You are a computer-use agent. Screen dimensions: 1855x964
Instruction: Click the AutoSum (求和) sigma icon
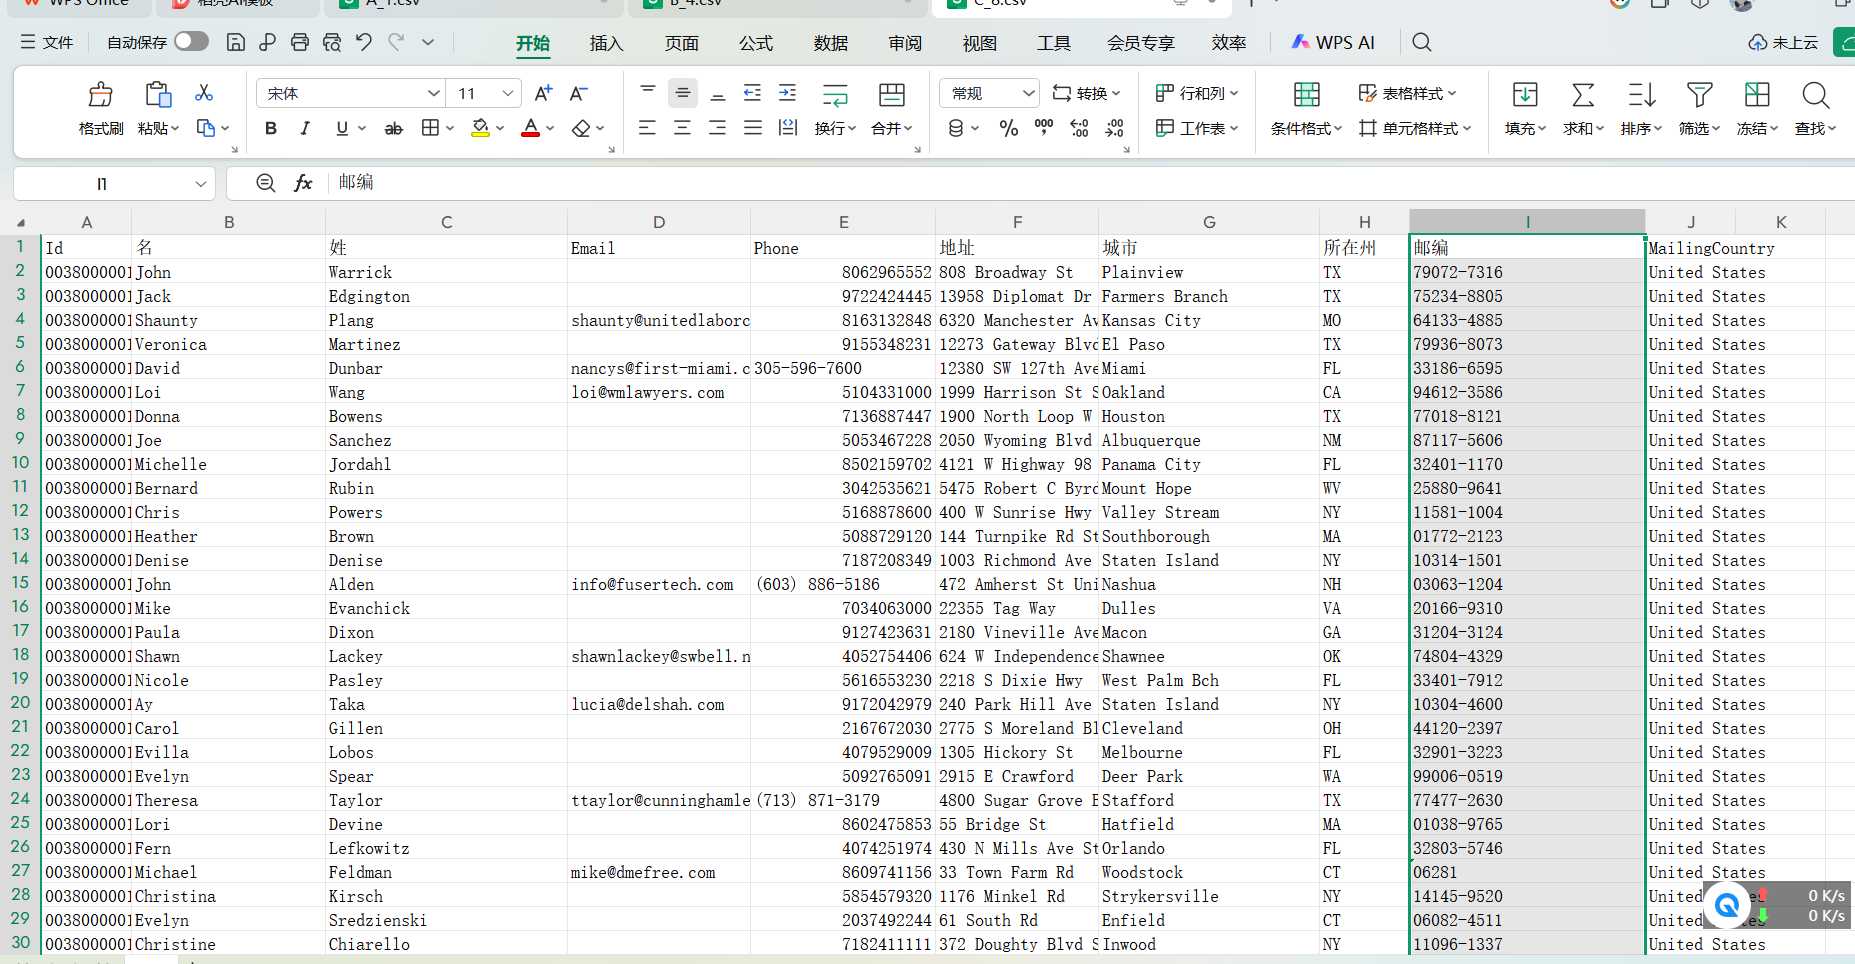pos(1583,95)
